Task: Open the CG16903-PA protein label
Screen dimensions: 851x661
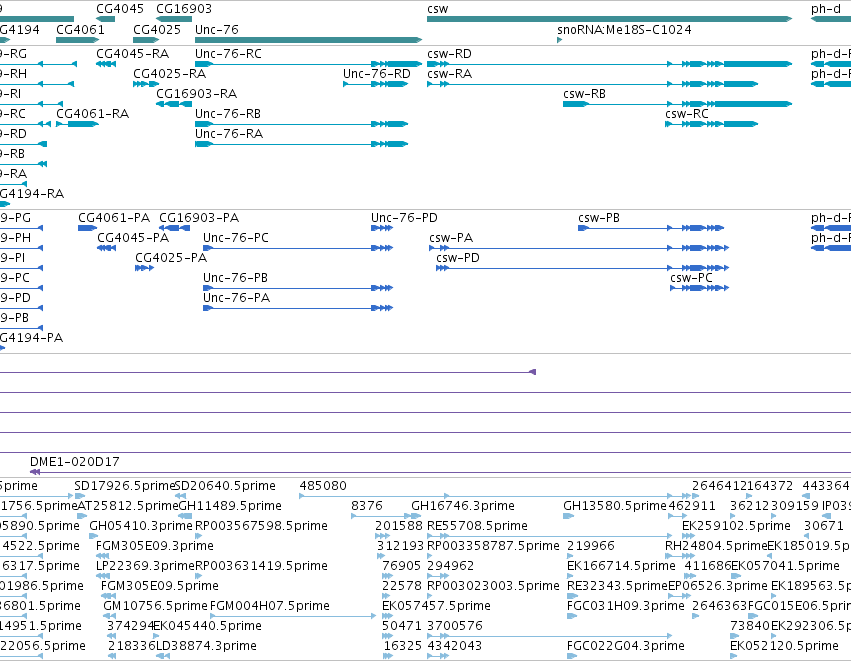Action: click(199, 218)
